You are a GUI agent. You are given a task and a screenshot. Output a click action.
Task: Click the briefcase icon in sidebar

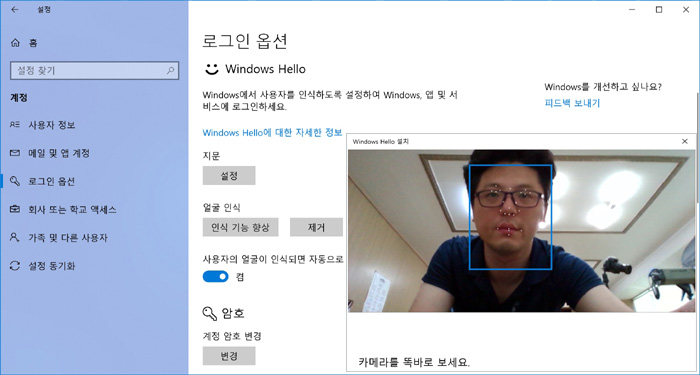(15, 209)
